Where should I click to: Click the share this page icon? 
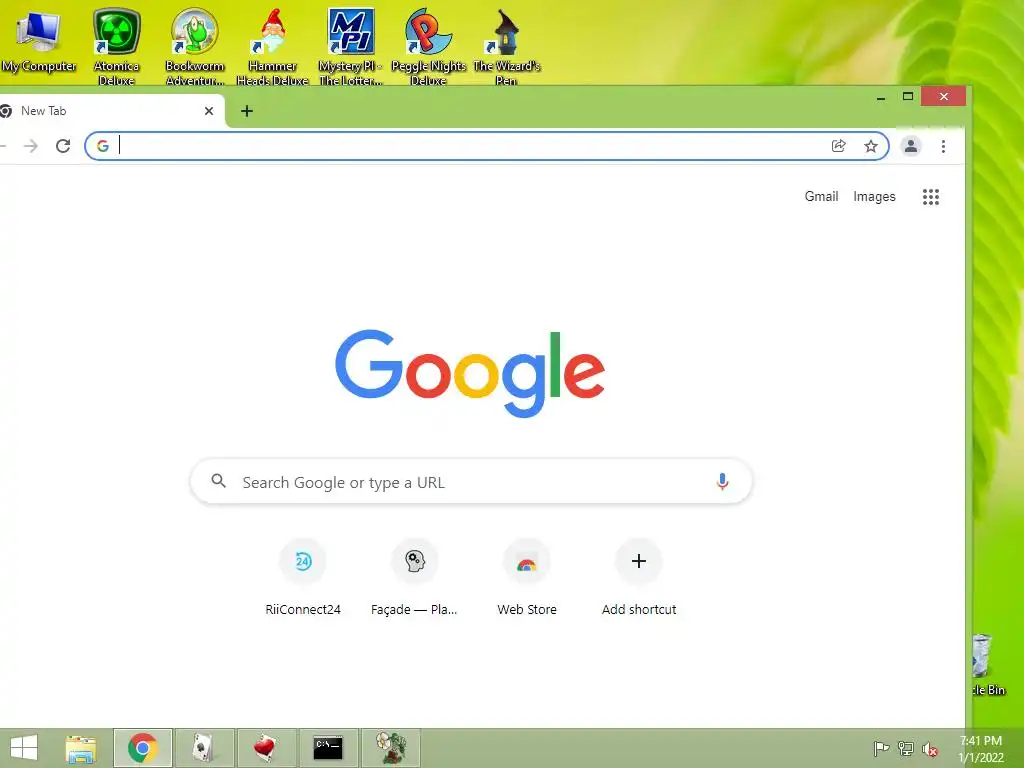pos(839,146)
